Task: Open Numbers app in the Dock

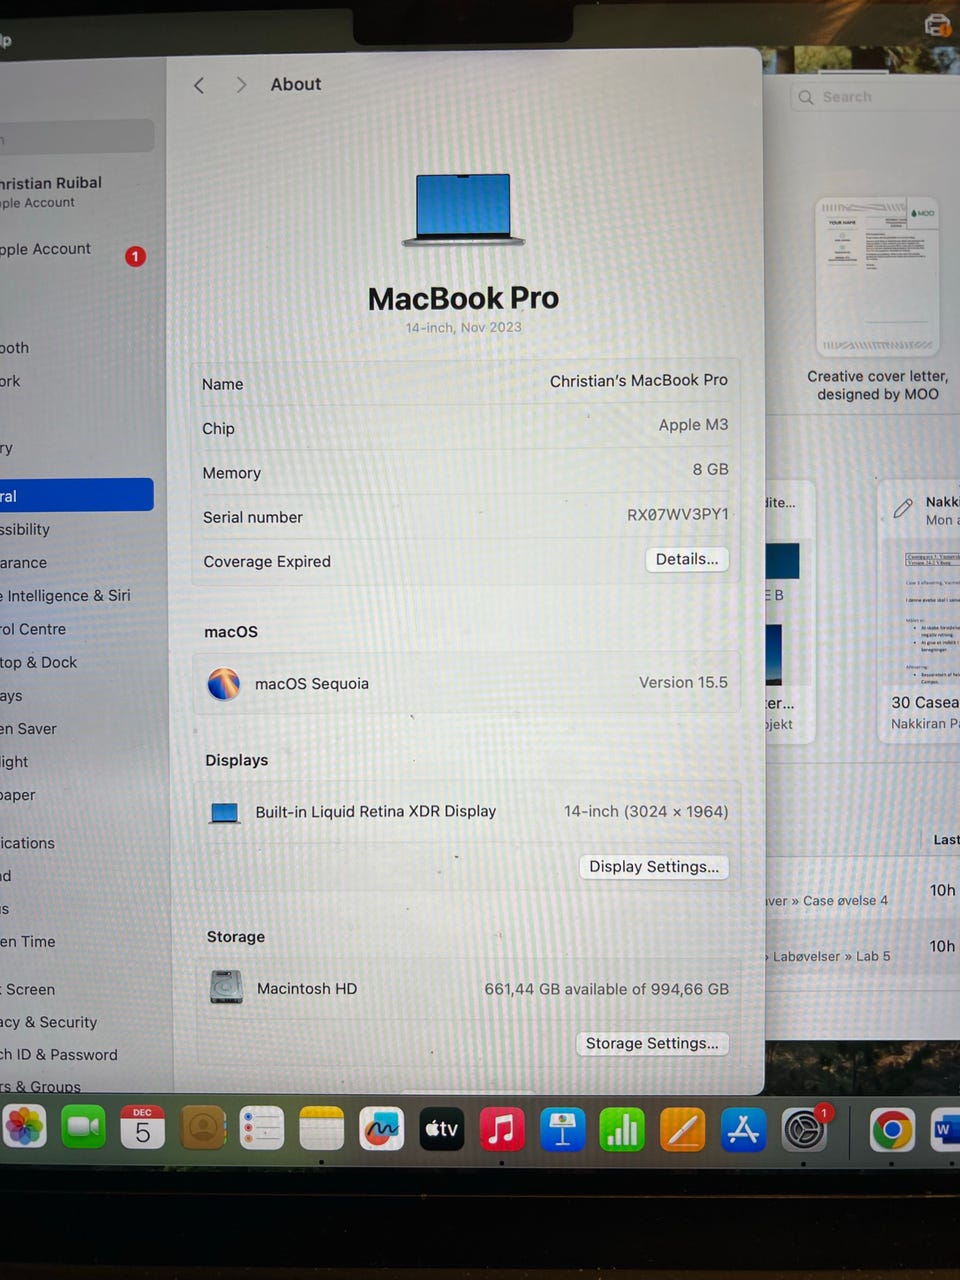Action: click(622, 1131)
